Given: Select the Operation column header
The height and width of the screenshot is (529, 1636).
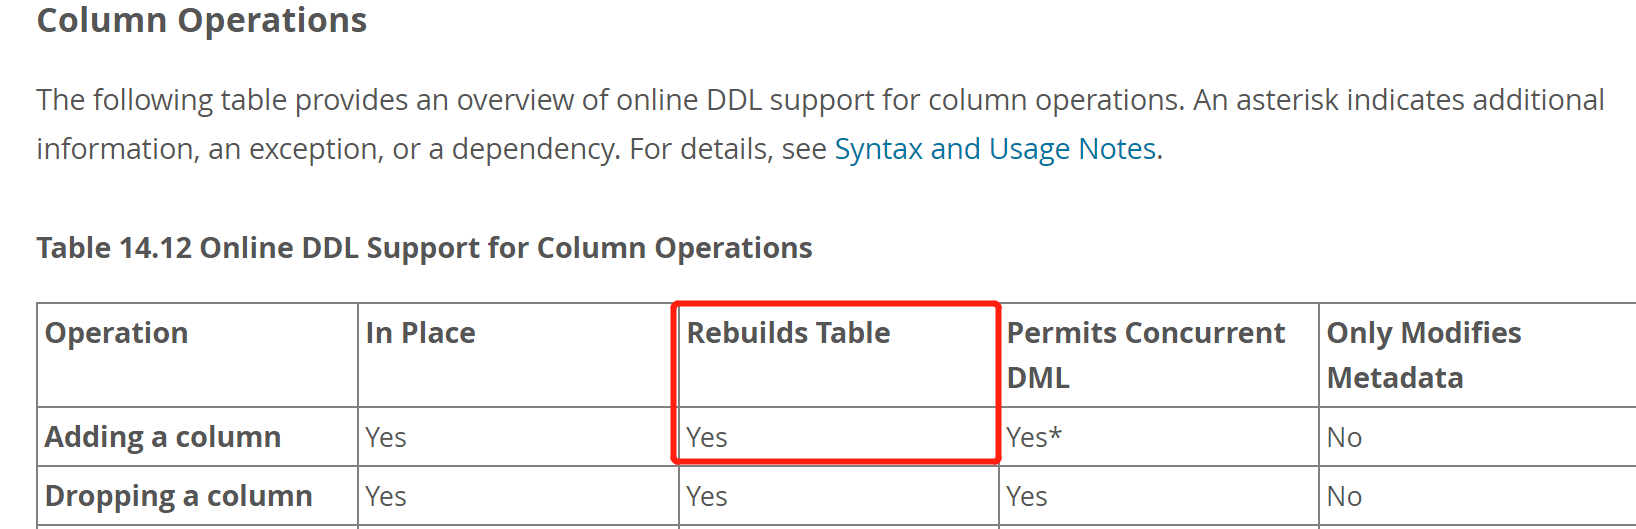Looking at the screenshot, I should [117, 333].
